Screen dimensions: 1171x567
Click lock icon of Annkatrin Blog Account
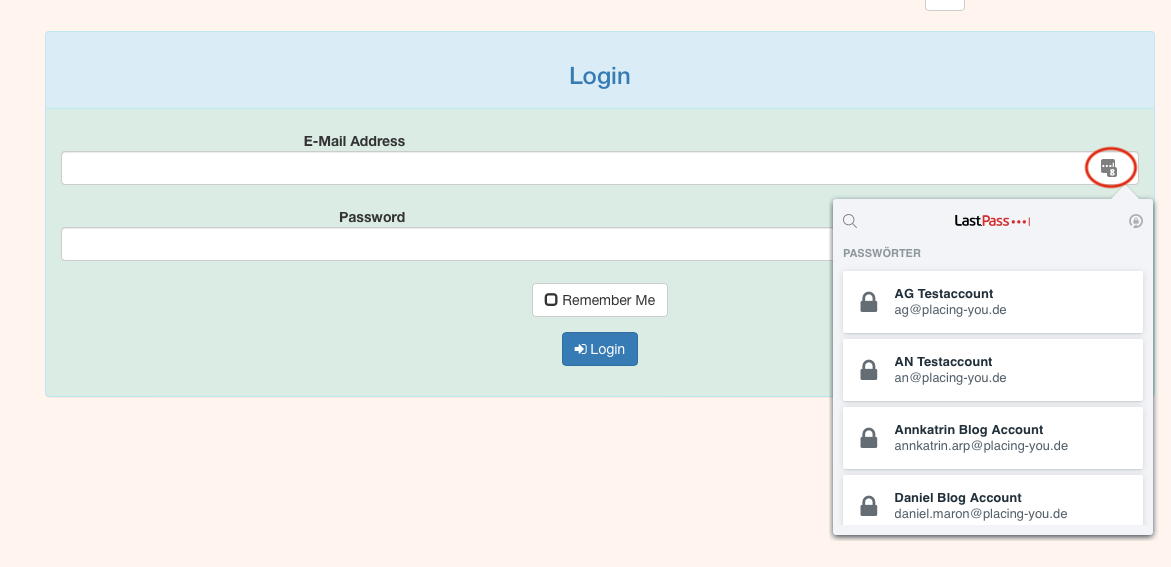[869, 438]
